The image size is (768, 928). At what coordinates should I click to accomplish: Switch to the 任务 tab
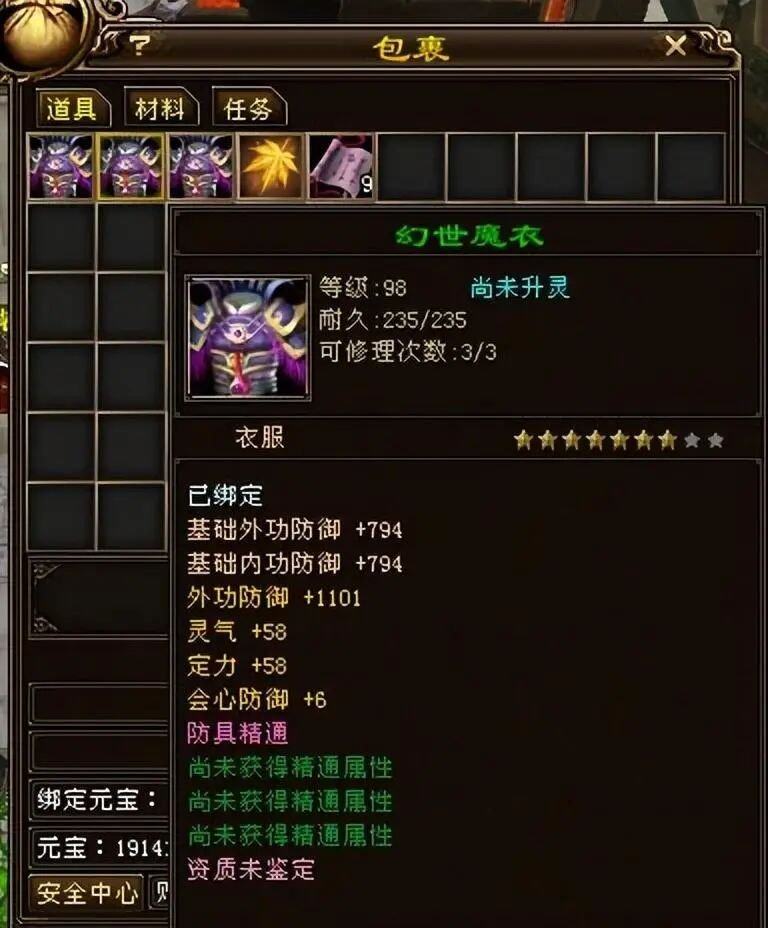point(249,109)
